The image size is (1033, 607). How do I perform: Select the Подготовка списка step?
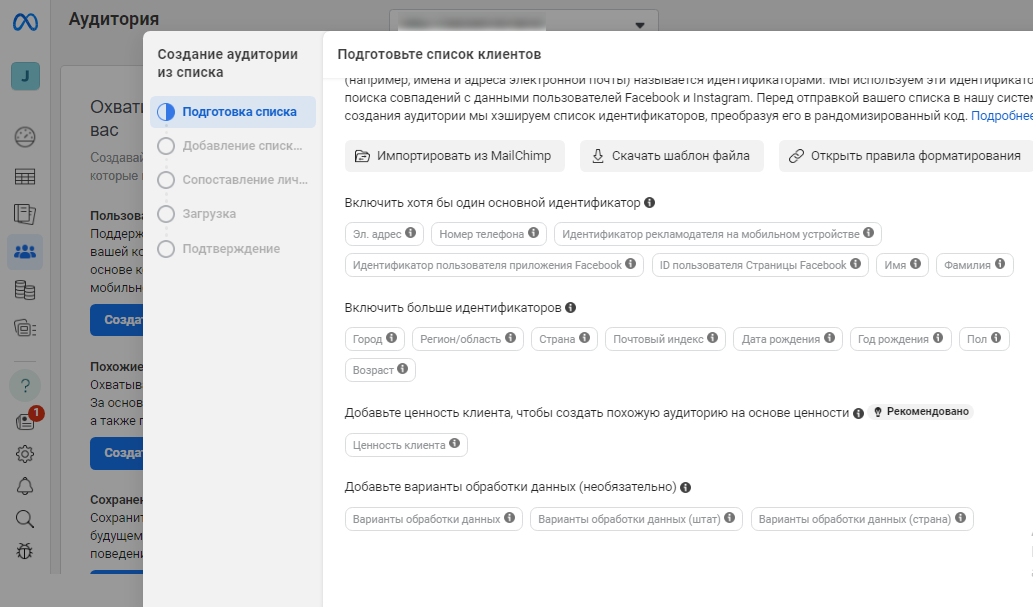click(x=233, y=112)
